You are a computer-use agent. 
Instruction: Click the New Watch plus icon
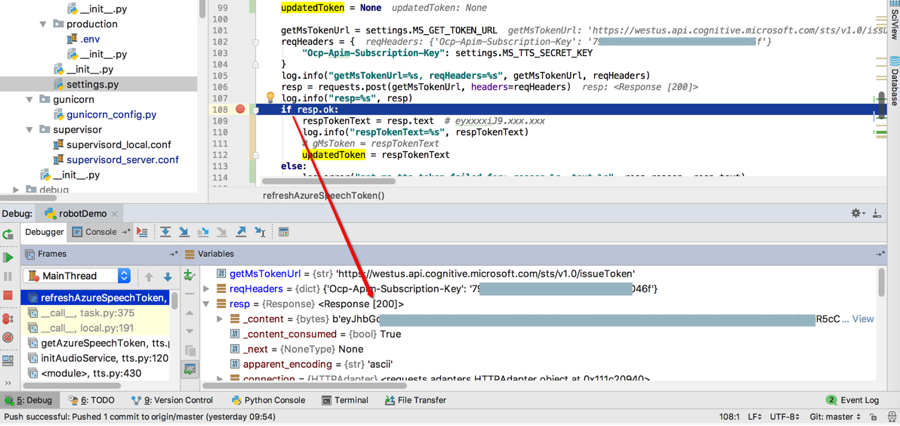[190, 275]
